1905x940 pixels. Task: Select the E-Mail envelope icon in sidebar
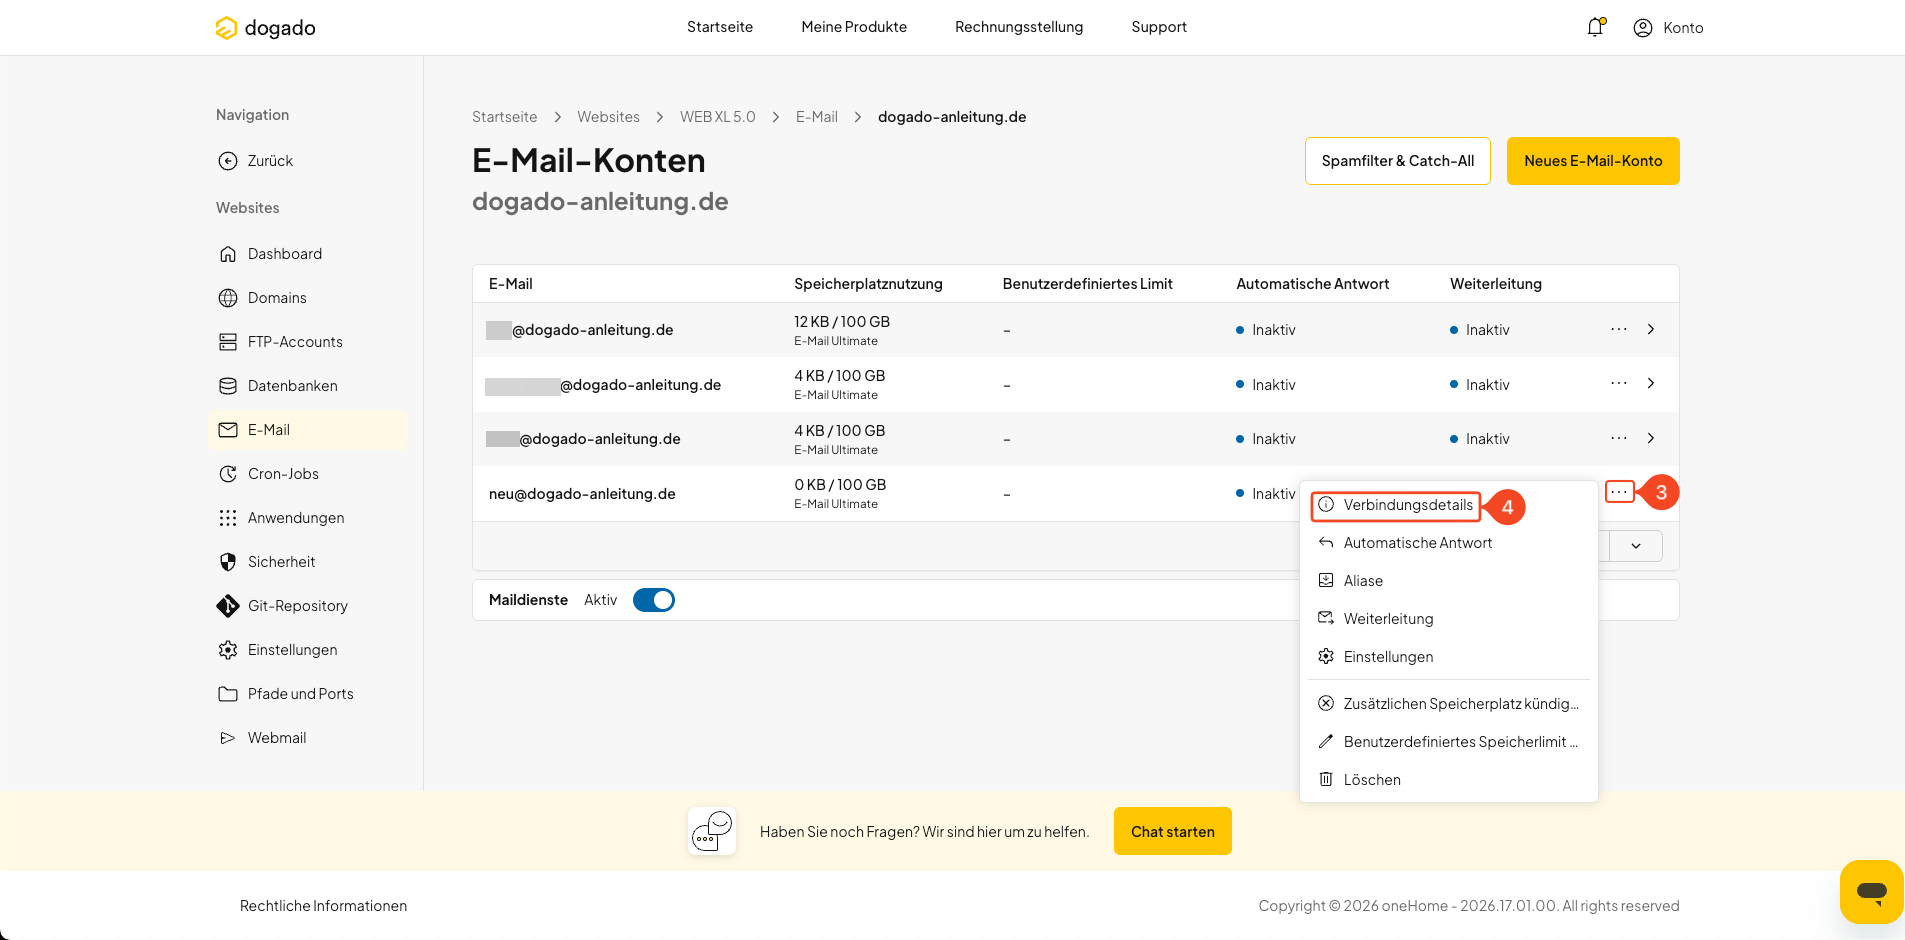tap(228, 430)
